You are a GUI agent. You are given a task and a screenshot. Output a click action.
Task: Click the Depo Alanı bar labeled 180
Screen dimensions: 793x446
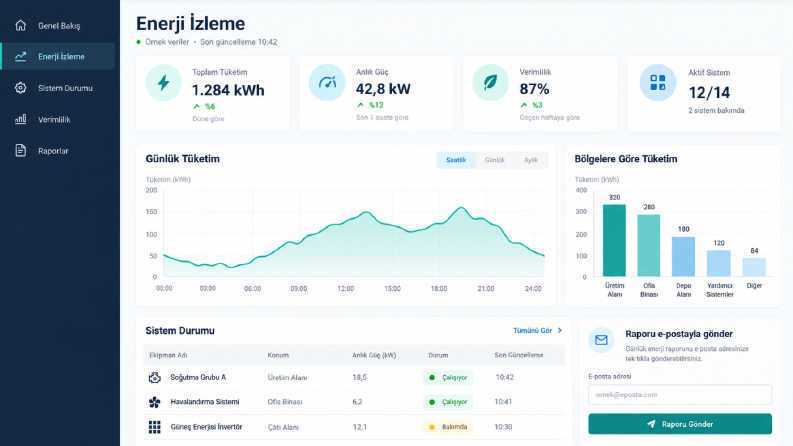(x=683, y=257)
